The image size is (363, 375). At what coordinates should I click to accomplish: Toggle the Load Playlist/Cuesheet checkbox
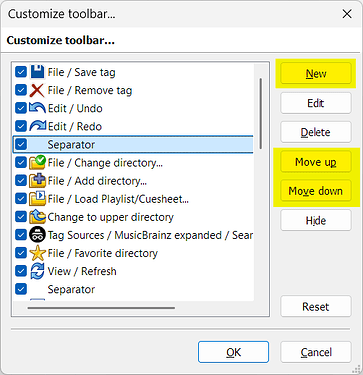[21, 198]
